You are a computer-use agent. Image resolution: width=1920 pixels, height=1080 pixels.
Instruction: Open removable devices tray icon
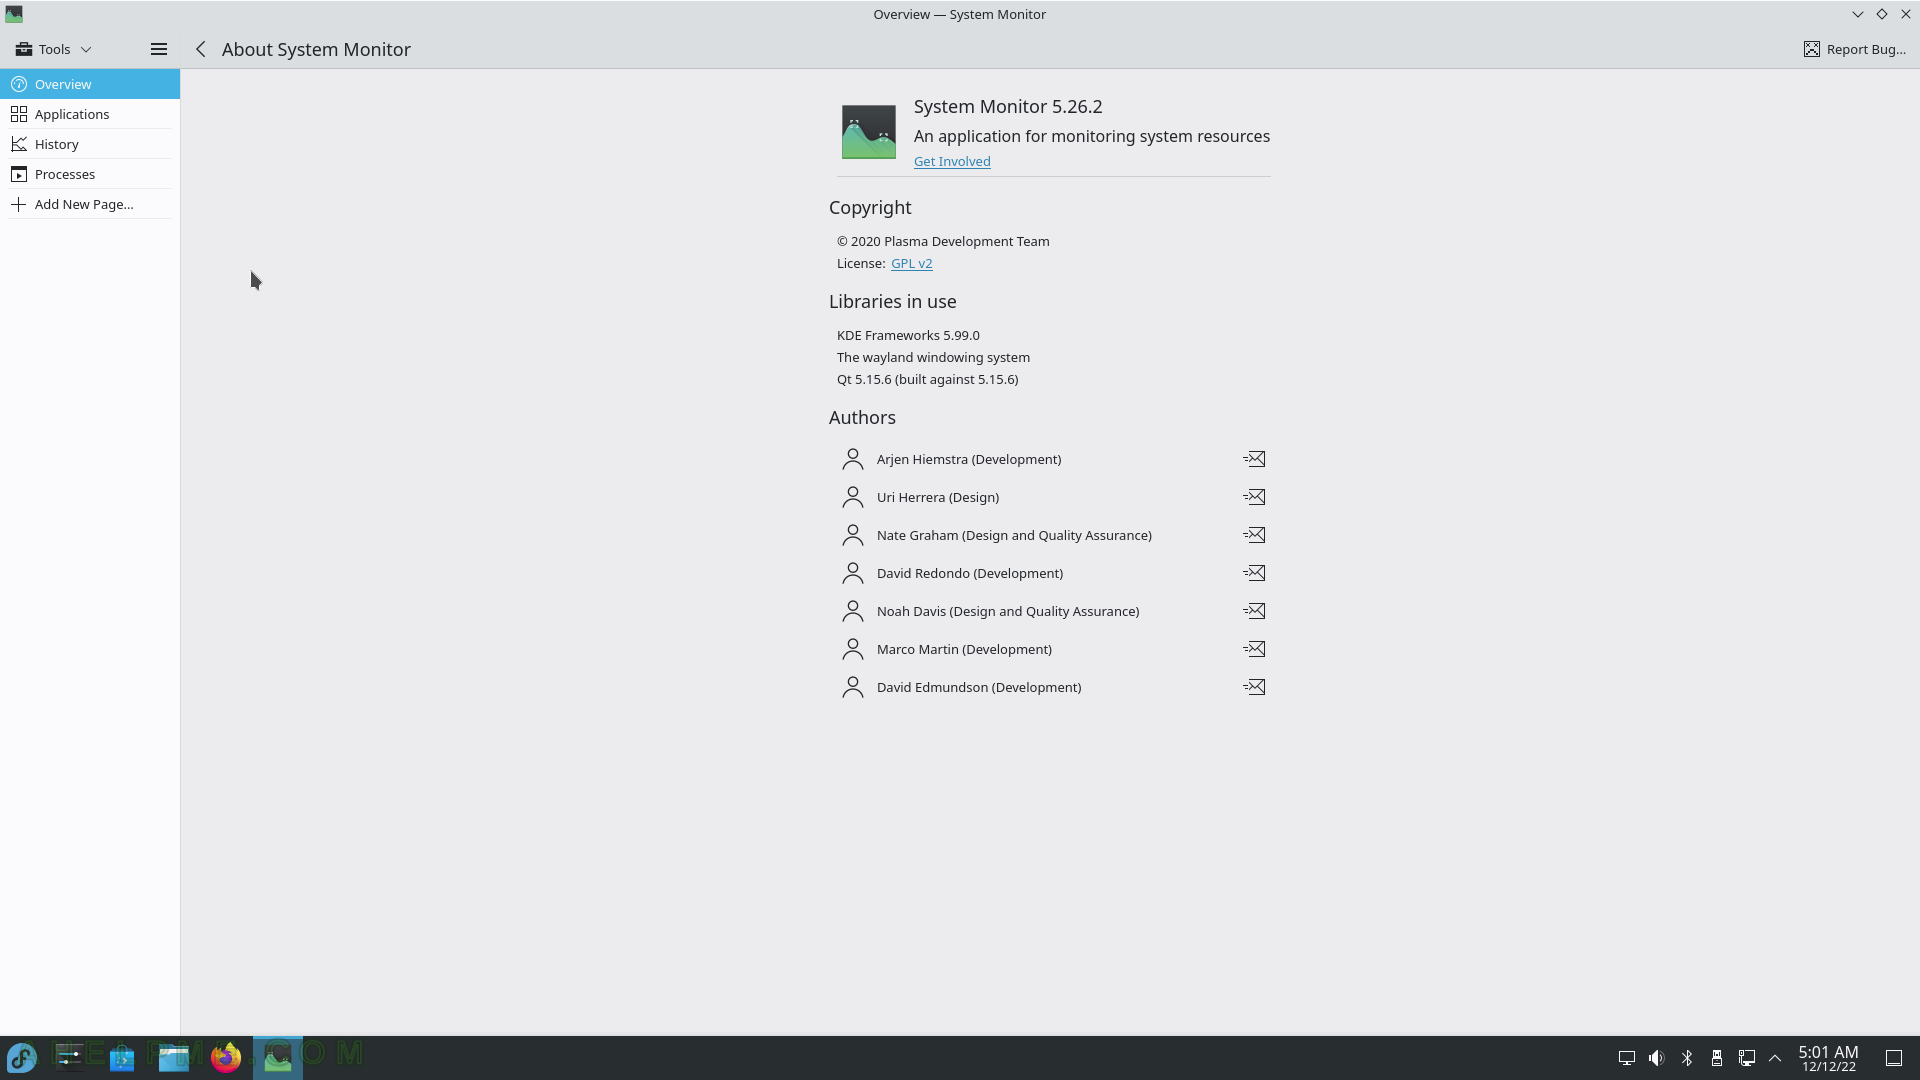(x=1717, y=1058)
